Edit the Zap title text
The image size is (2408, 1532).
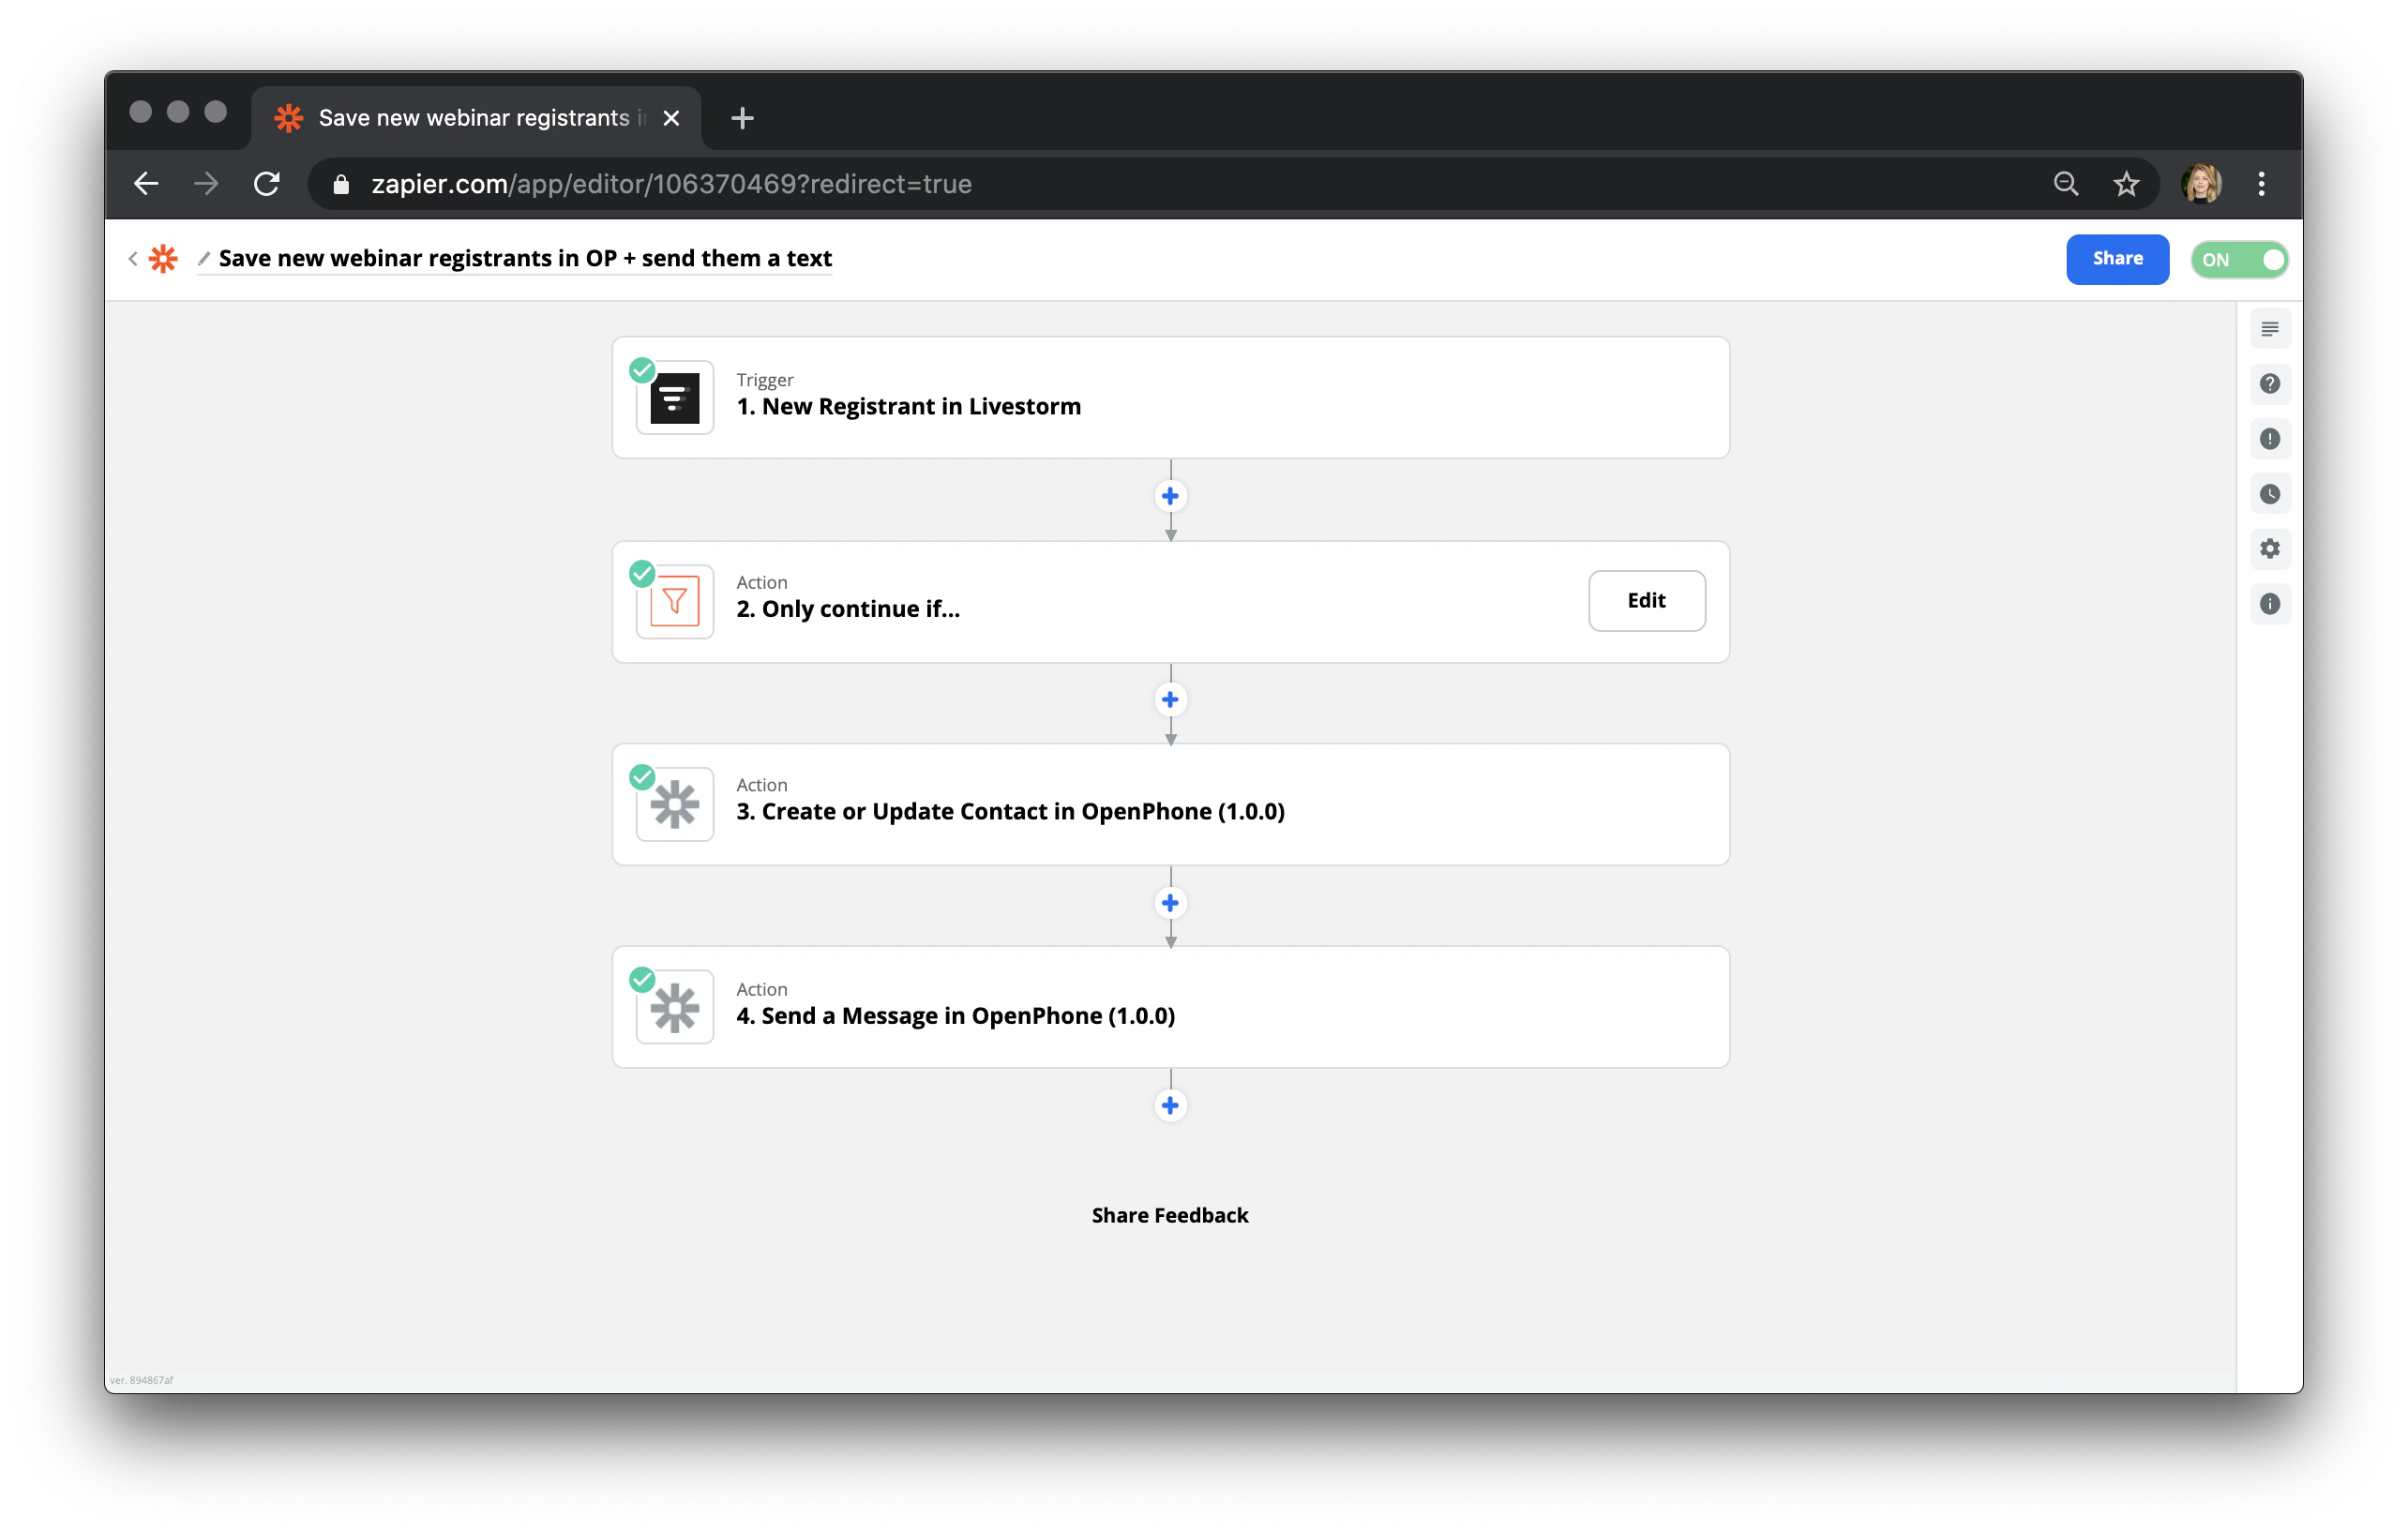[524, 258]
